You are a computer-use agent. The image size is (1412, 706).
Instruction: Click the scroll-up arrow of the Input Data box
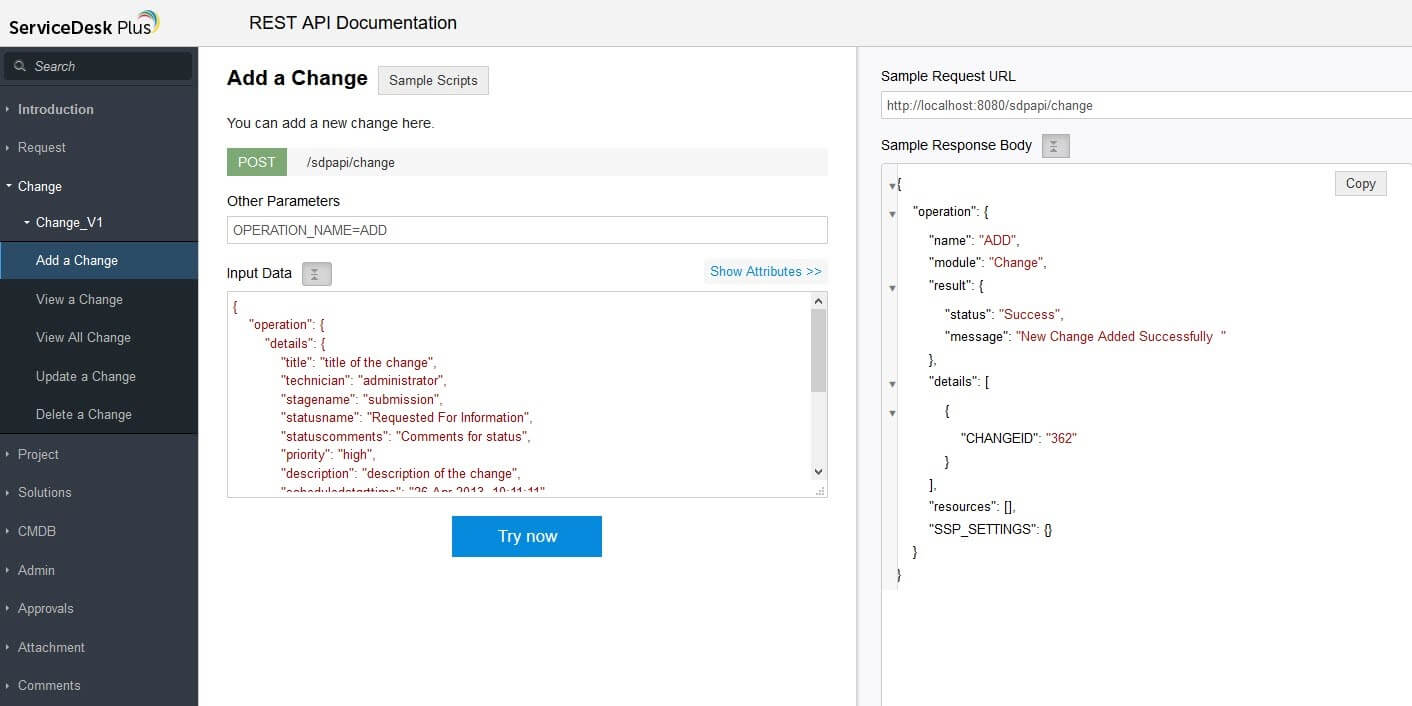tap(818, 300)
